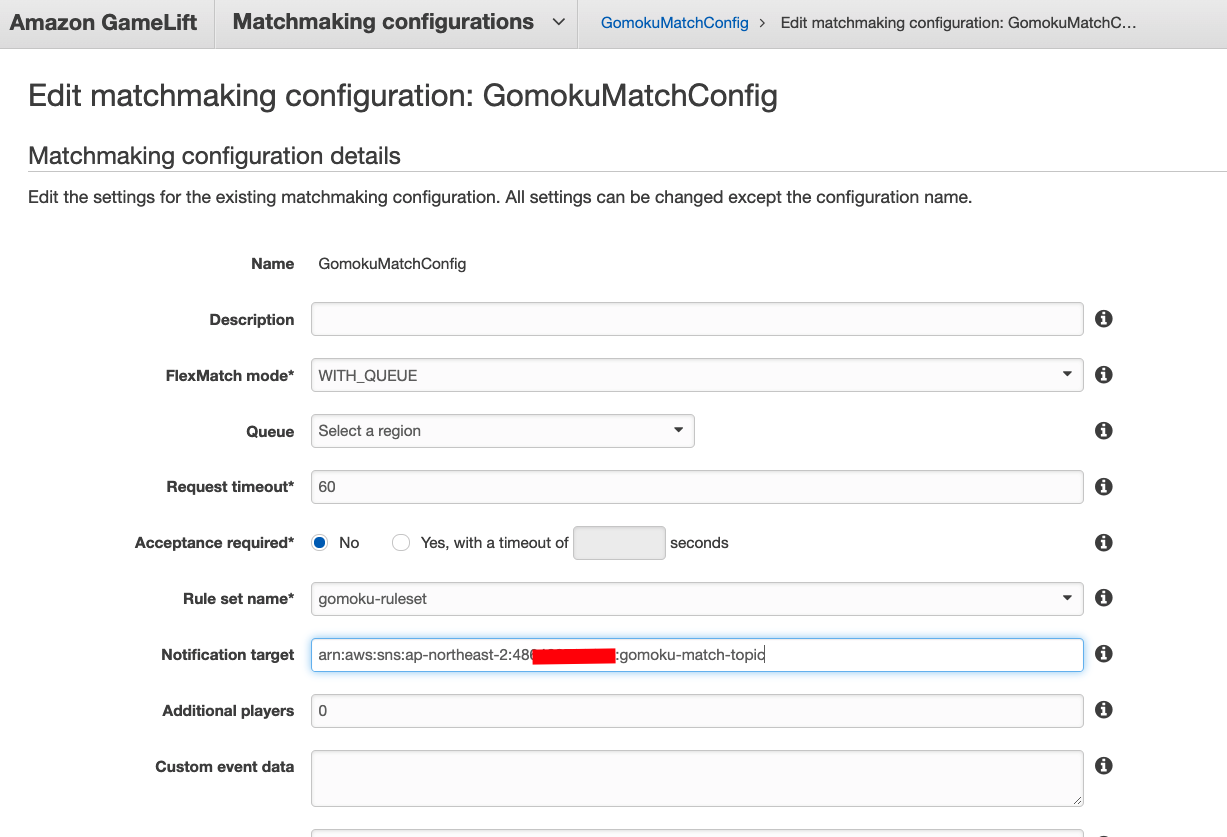Open info tooltip for the Description field
Screen dimensions: 1227x837
point(1104,319)
